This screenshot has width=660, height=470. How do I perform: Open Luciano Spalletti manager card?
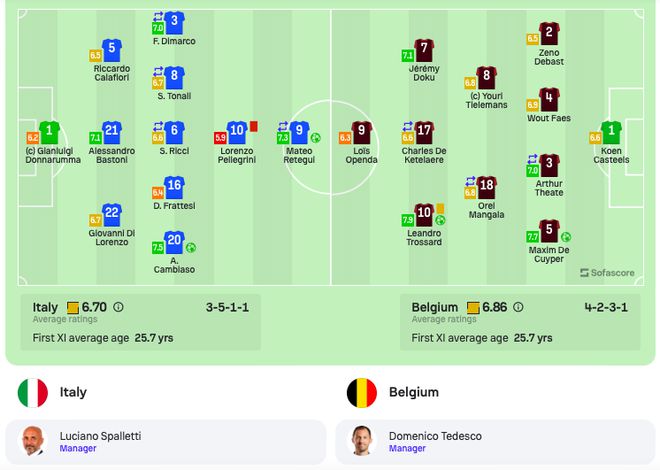pos(166,442)
